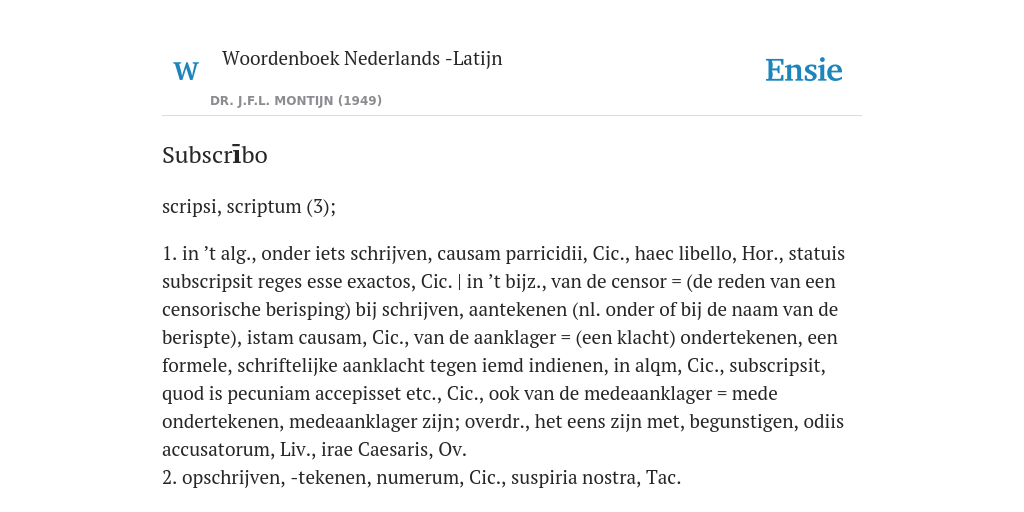Click the Subscrībo entry heading
Image resolution: width=1024 pixels, height=512 pixels.
(x=215, y=155)
